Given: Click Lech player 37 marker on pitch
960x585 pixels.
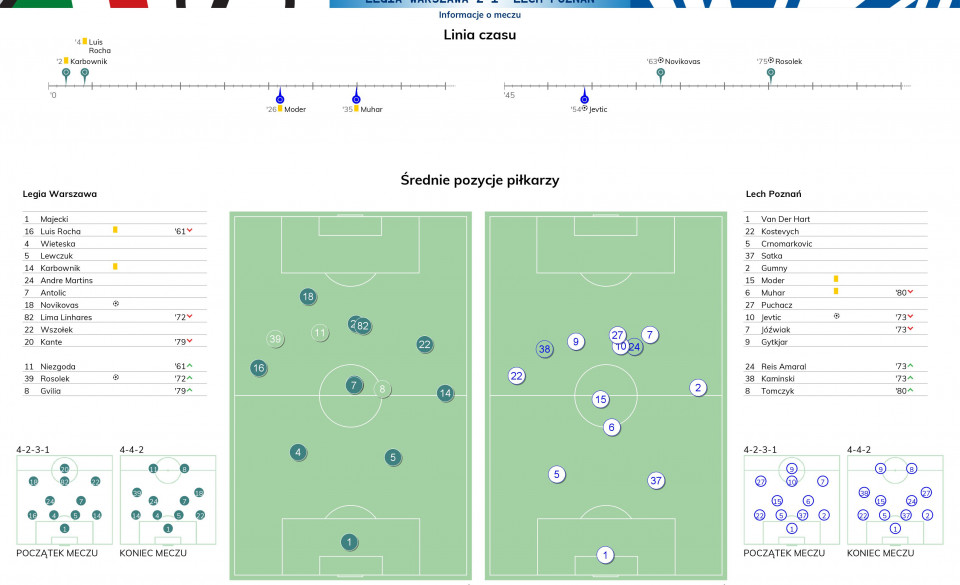Looking at the screenshot, I should point(656,480).
